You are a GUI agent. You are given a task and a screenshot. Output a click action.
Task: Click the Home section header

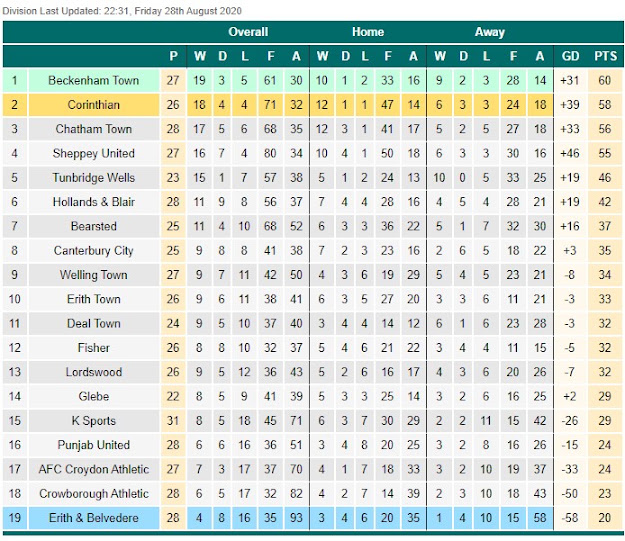tap(368, 32)
